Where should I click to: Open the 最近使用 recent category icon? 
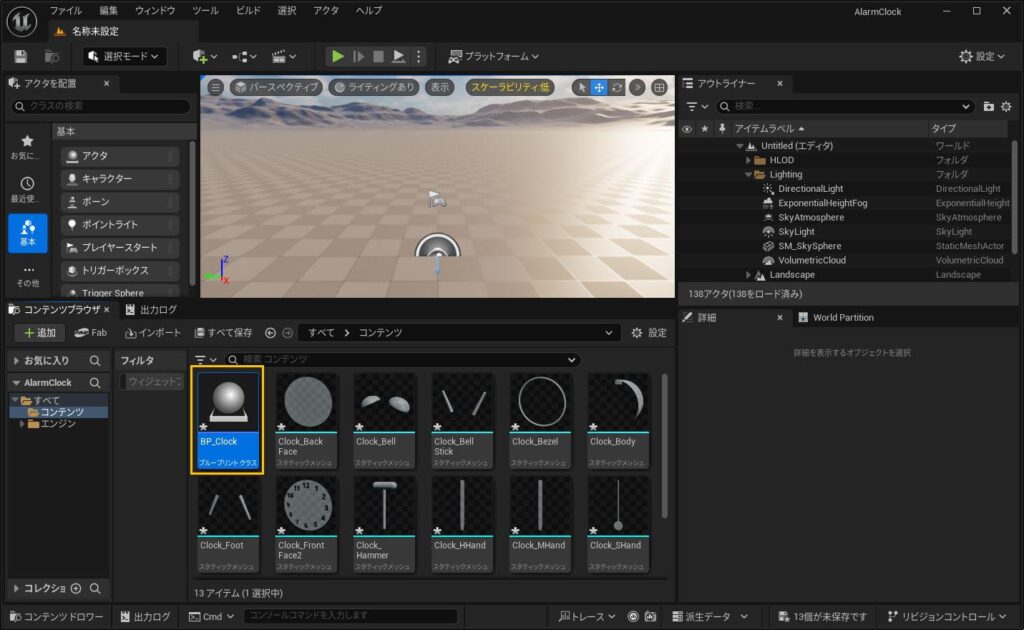(28, 188)
